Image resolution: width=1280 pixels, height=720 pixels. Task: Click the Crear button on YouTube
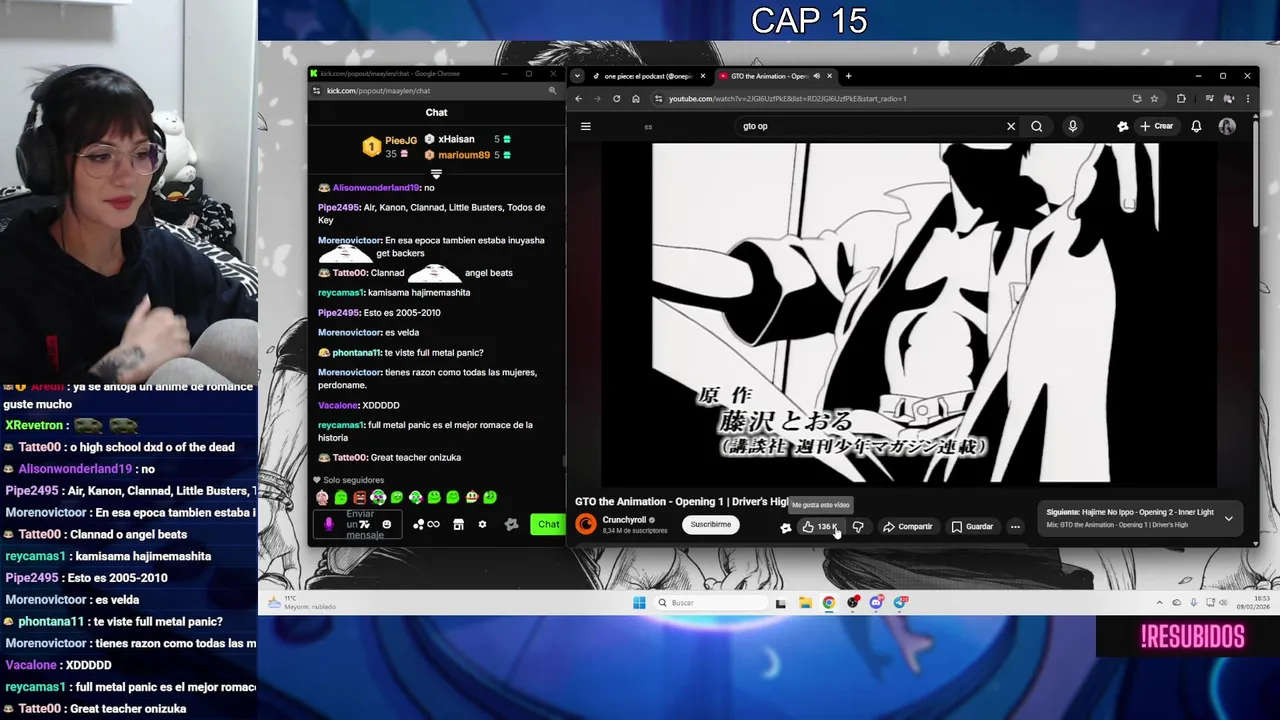tap(1156, 126)
